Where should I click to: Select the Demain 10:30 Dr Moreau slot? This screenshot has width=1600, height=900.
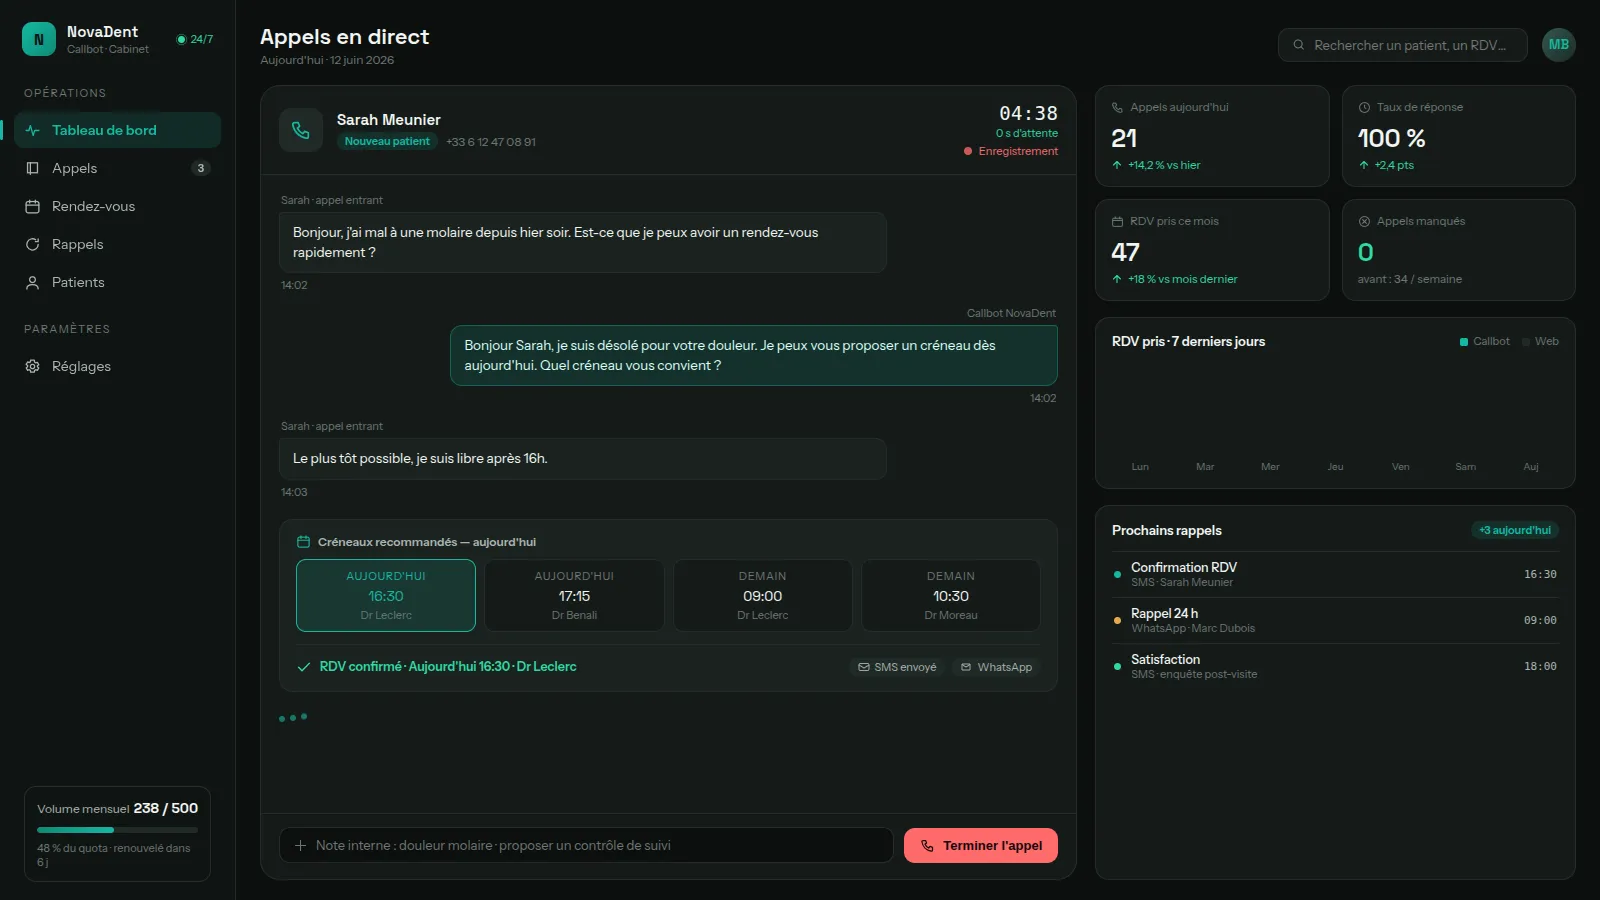pos(951,595)
